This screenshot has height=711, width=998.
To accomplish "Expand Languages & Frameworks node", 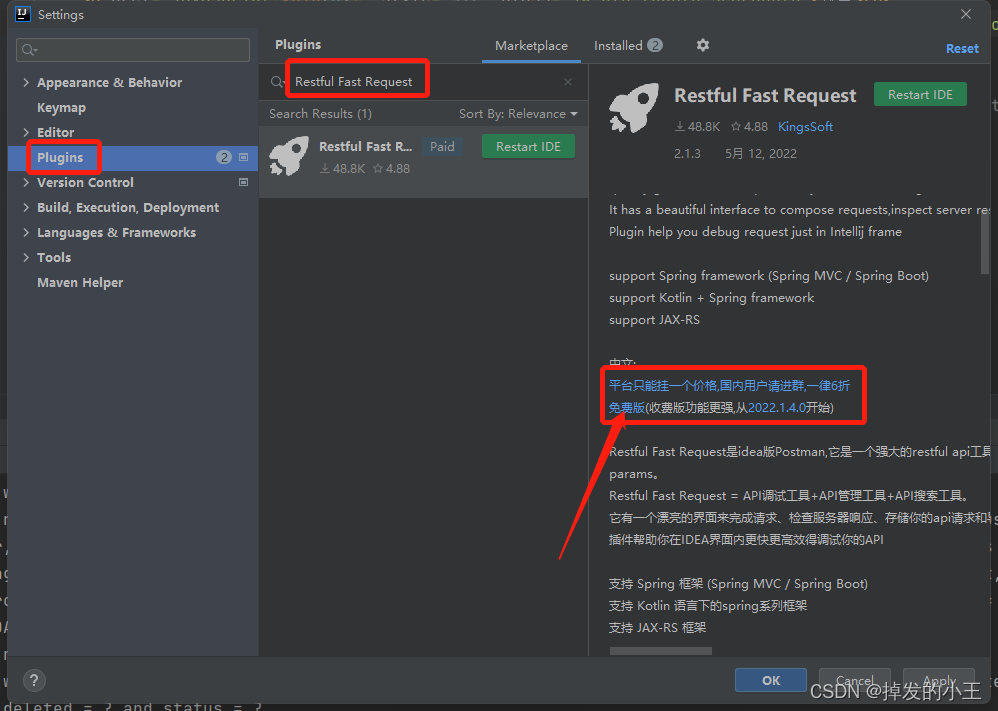I will [26, 232].
